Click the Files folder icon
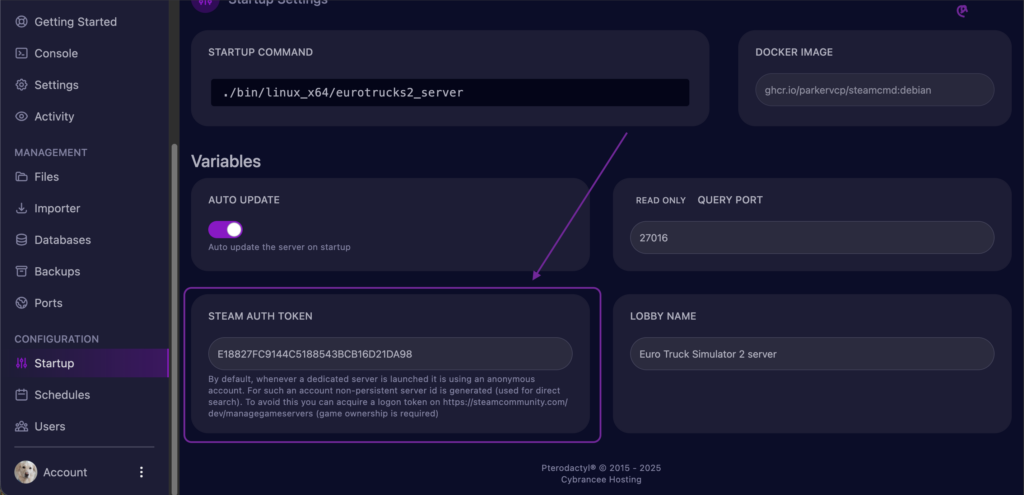The image size is (1024, 495). tap(22, 177)
